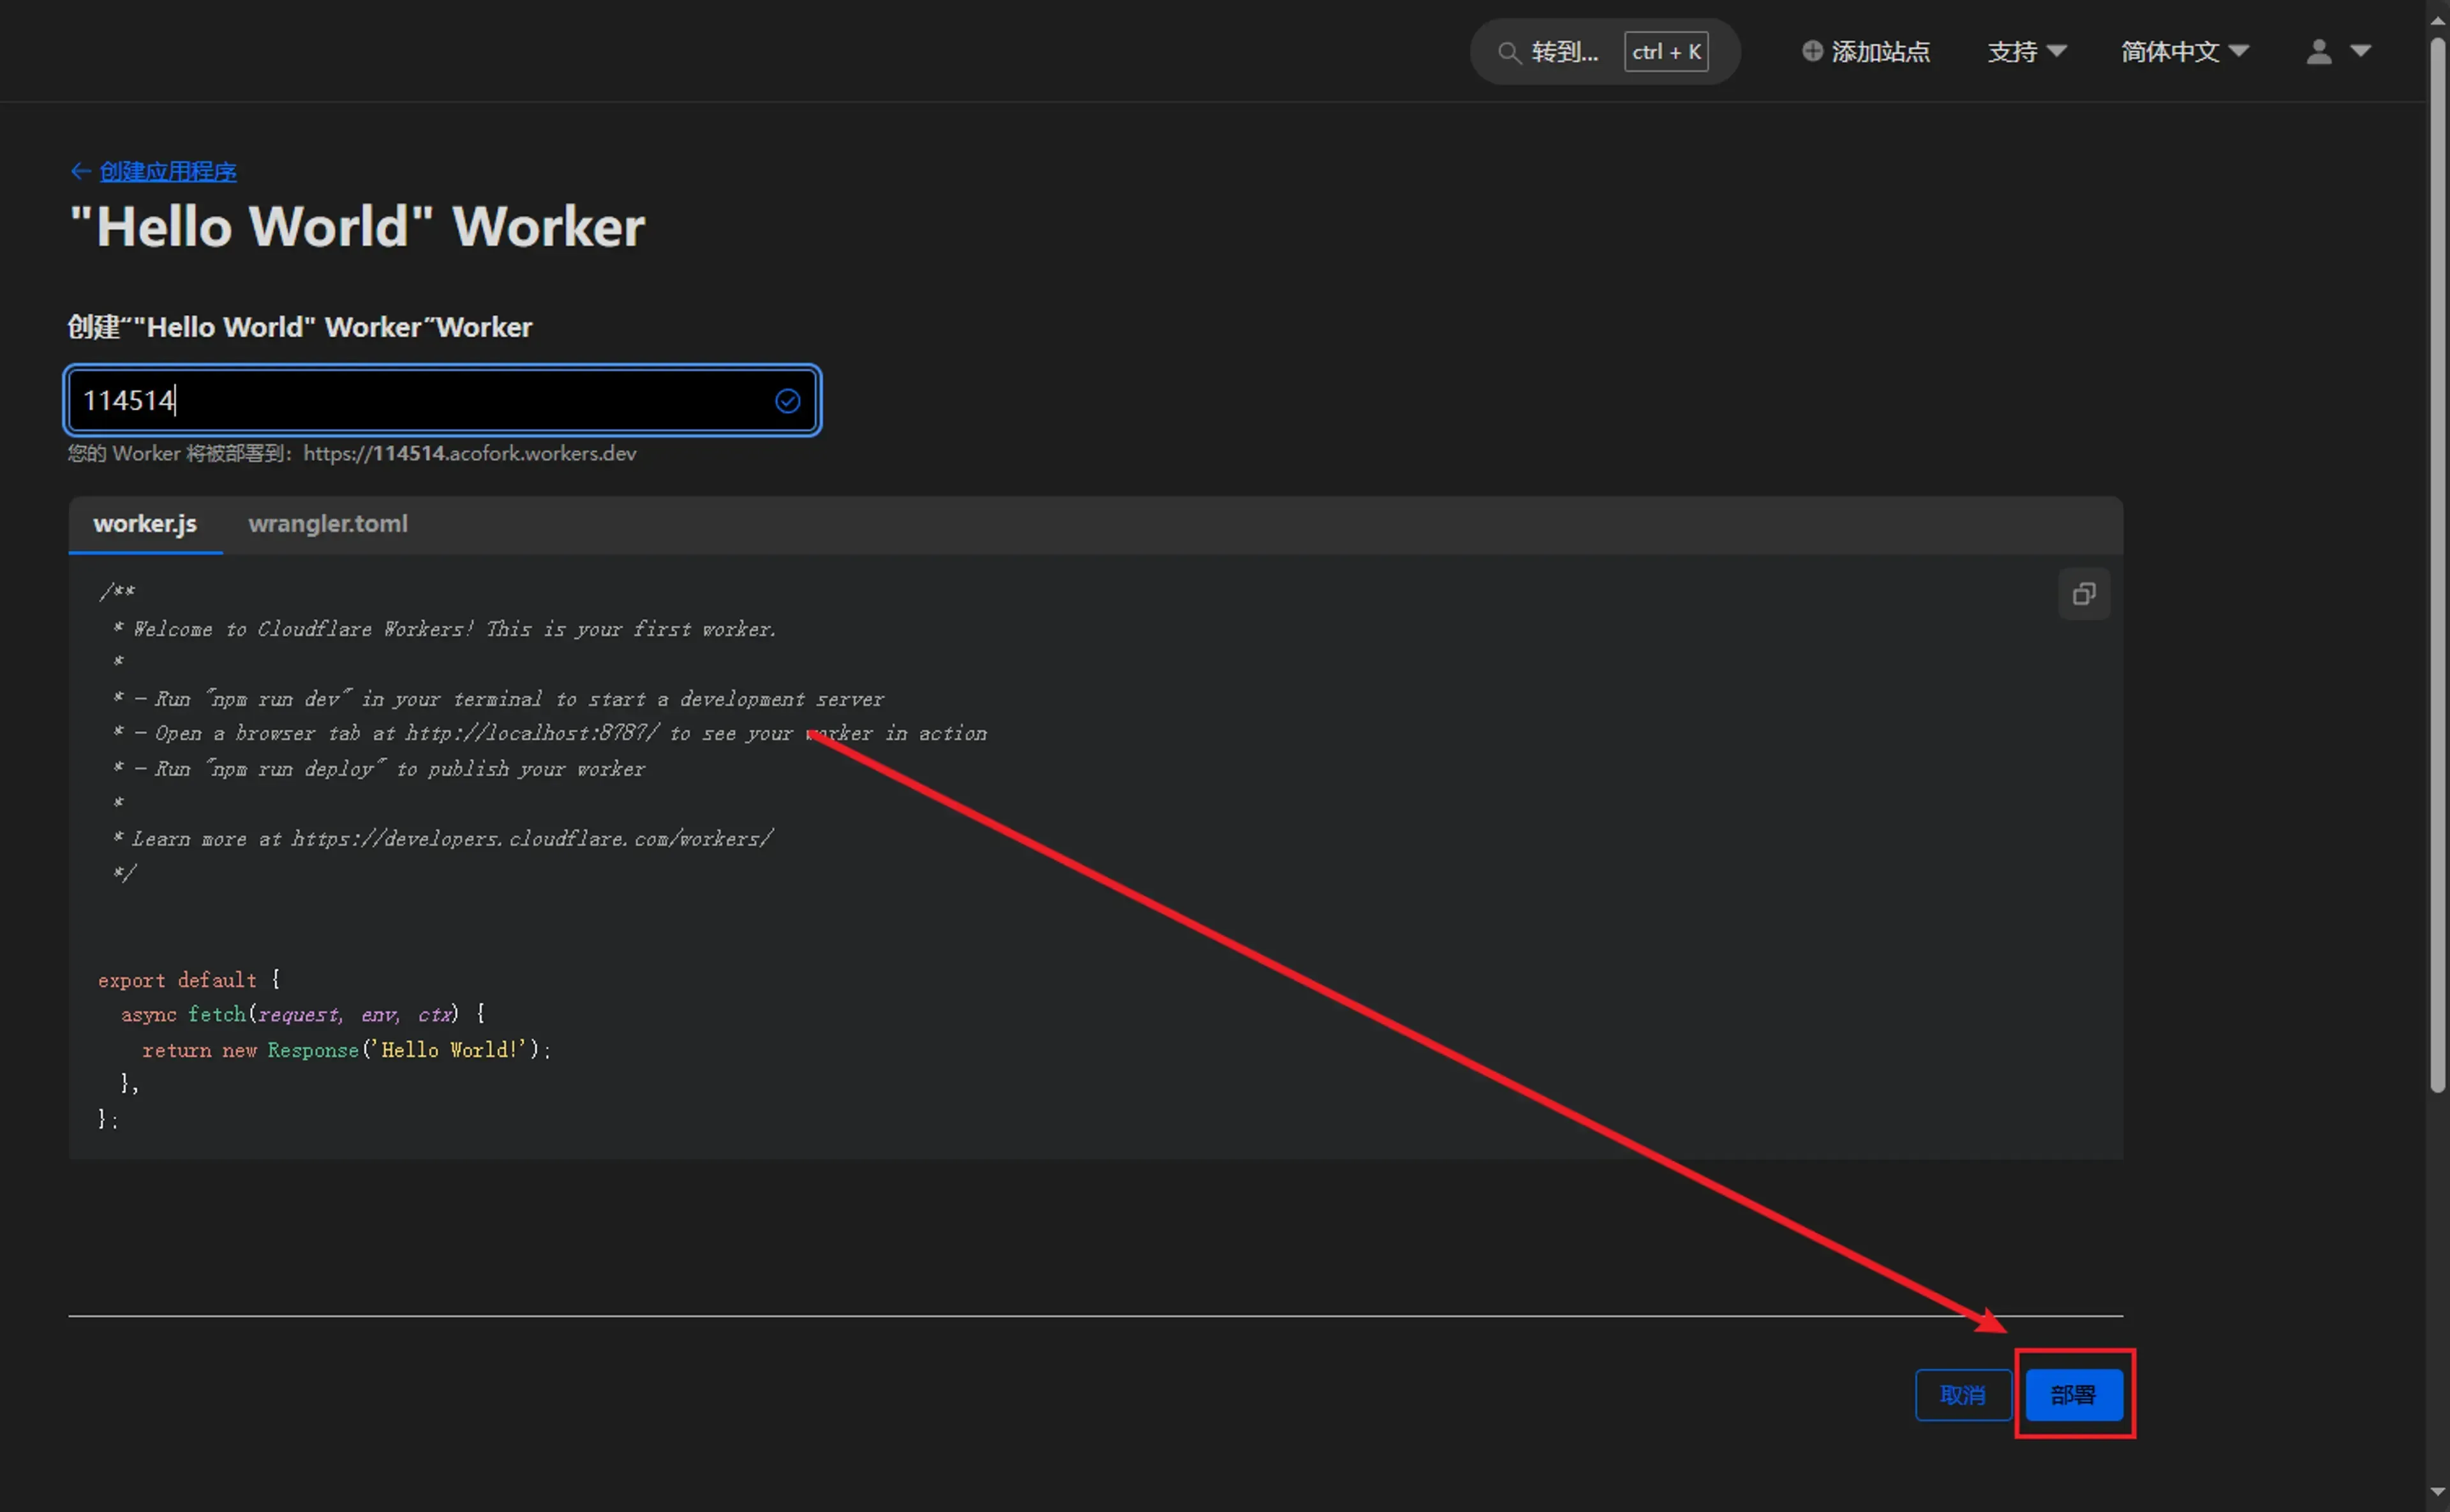Click inside the worker.js code area
Viewport: 2450px width, 1512px height.
pos(1000,900)
